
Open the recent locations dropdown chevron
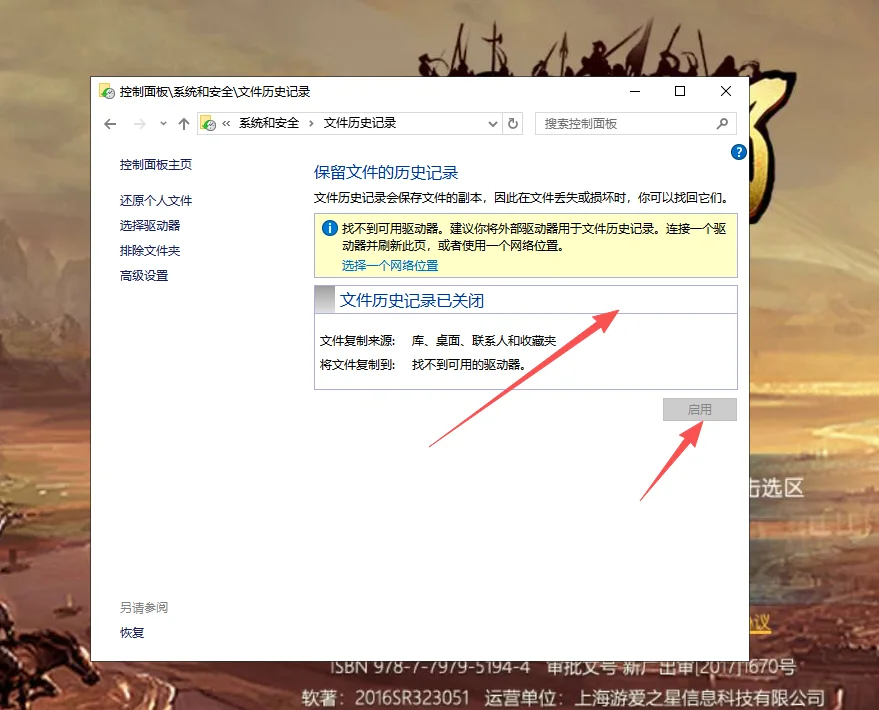[x=163, y=124]
